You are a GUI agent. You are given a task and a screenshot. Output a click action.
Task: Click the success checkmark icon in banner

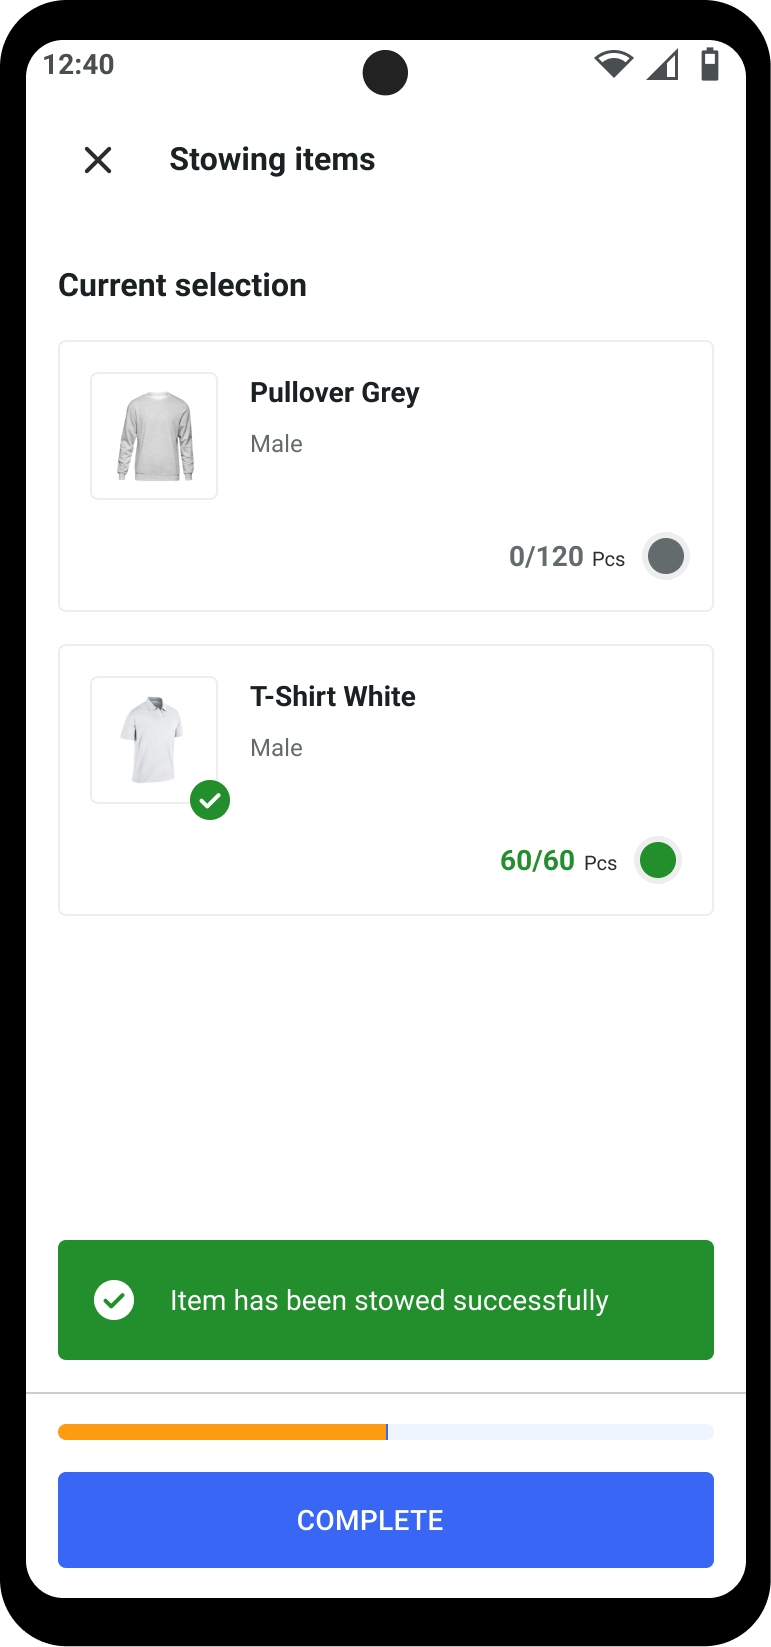pos(114,1300)
